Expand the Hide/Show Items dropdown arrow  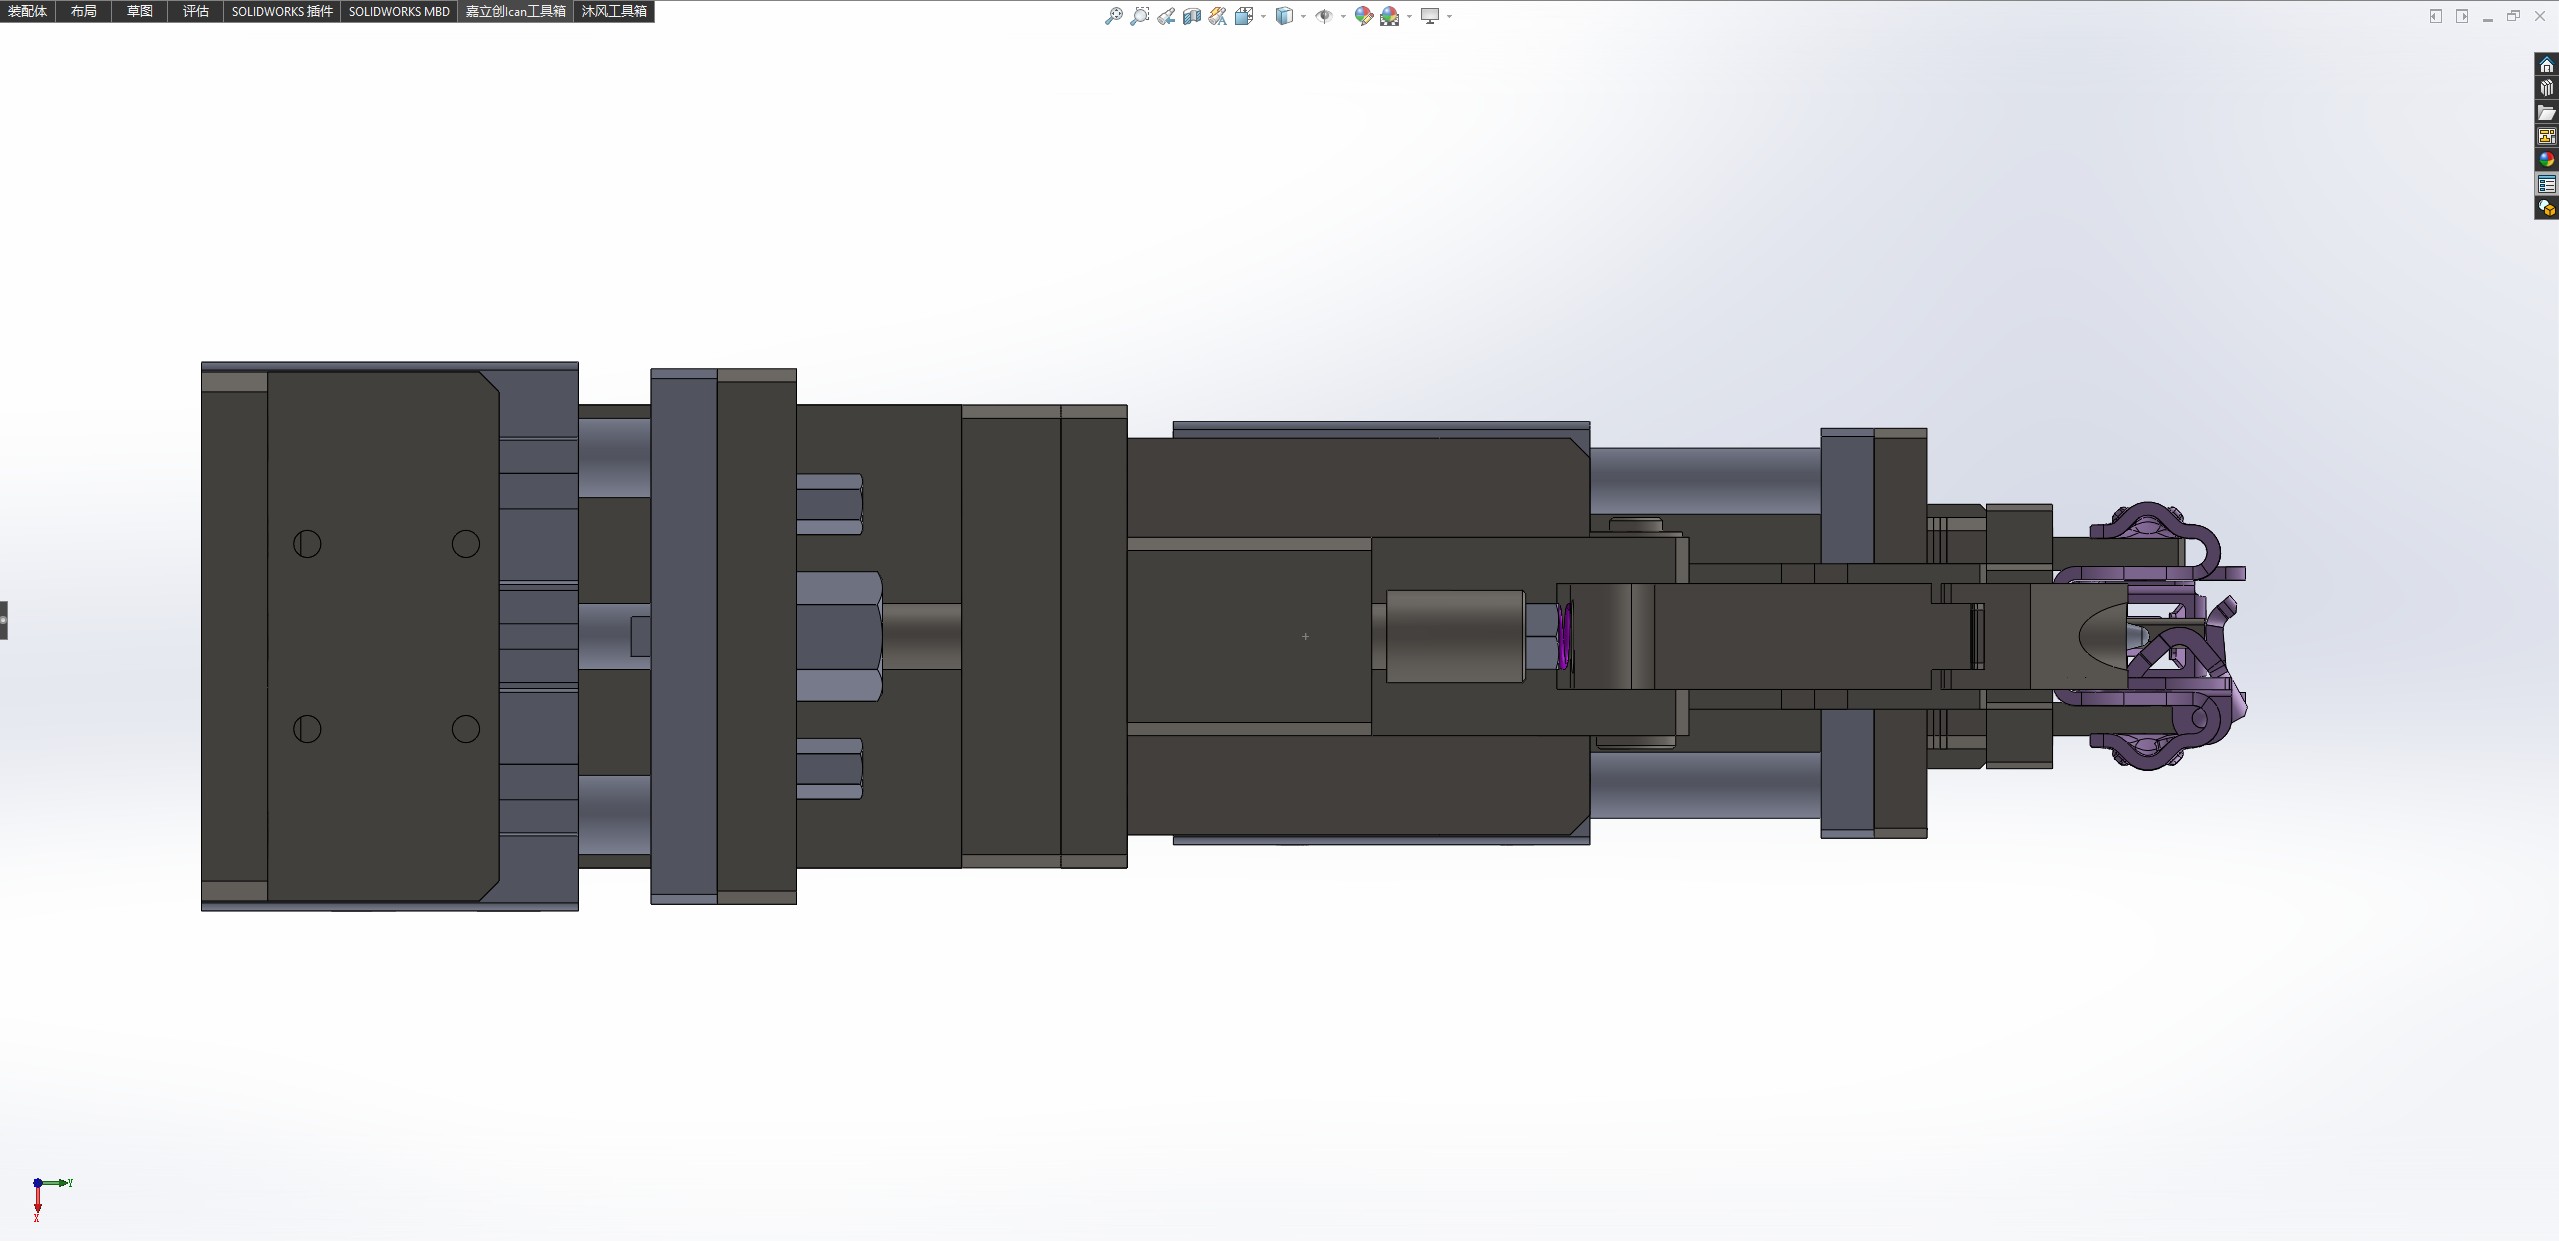point(1342,16)
